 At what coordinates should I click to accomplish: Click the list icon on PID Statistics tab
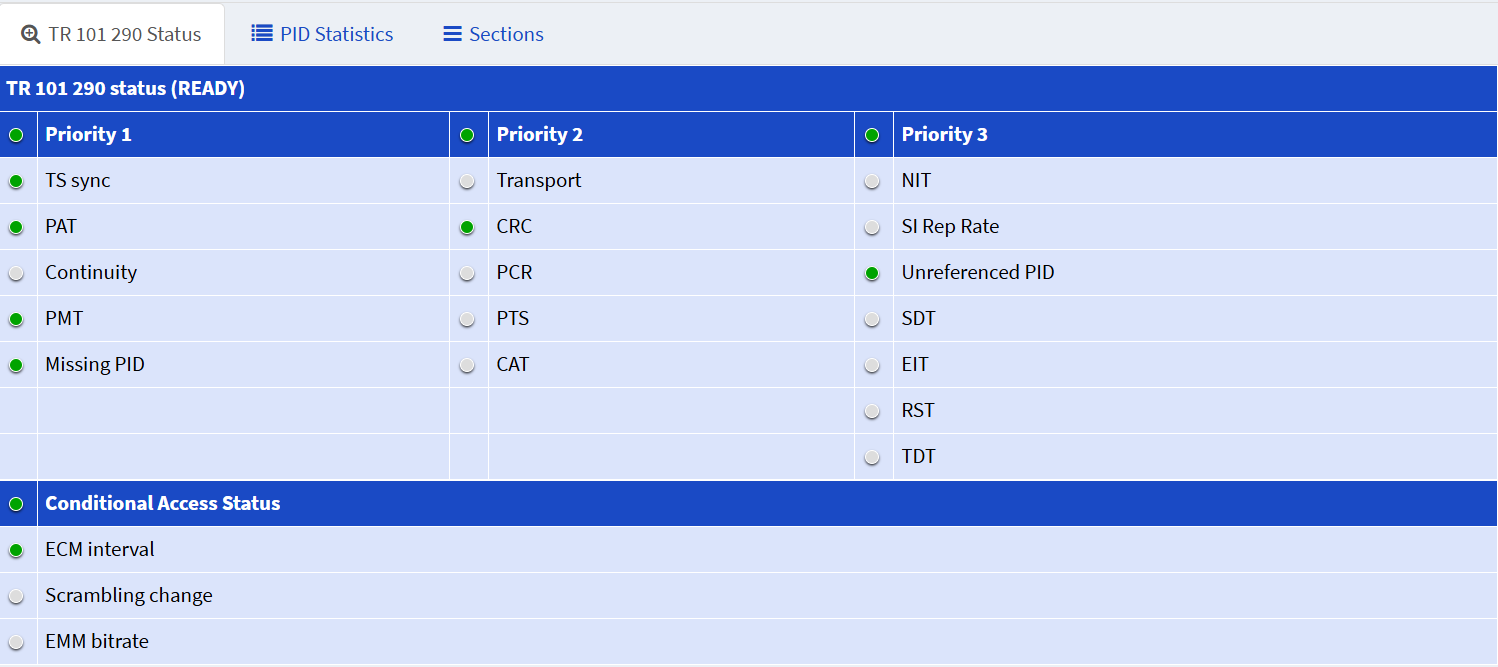point(262,34)
